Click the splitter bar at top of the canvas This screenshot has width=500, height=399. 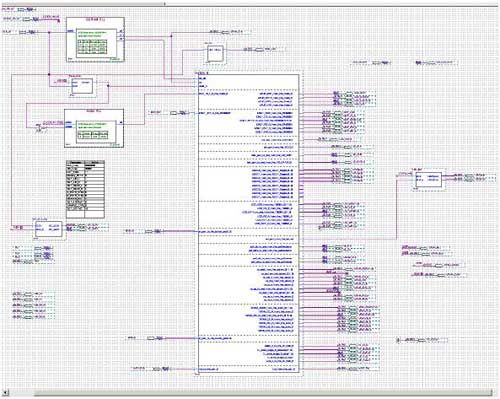[x=250, y=4]
